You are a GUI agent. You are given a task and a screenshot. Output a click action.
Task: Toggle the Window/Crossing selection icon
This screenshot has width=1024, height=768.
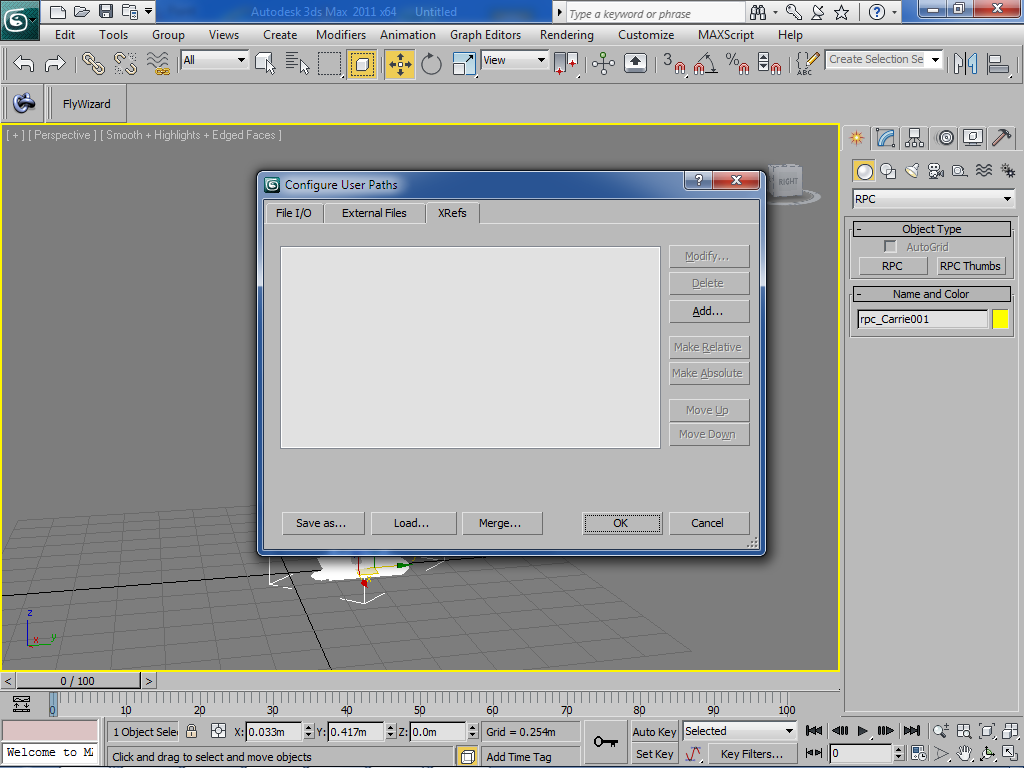pos(362,64)
